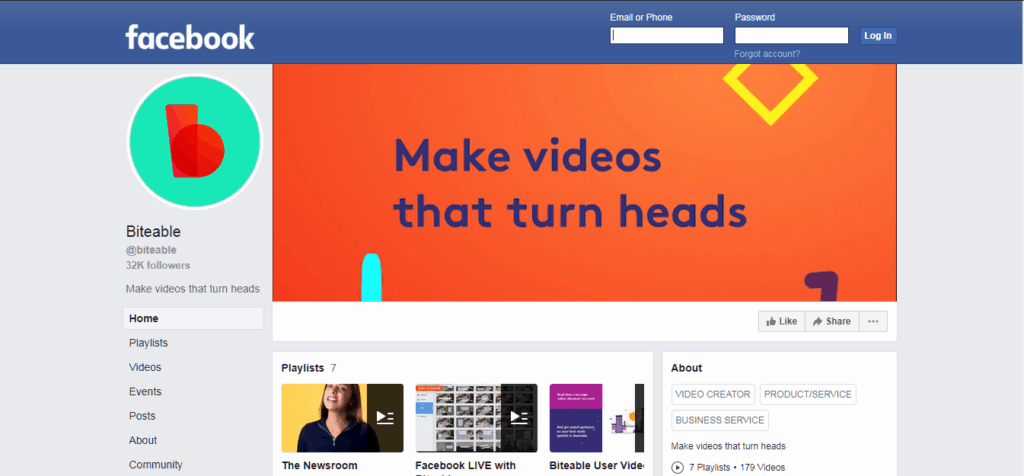Focus the Password field
This screenshot has height=476, width=1024.
(792, 35)
